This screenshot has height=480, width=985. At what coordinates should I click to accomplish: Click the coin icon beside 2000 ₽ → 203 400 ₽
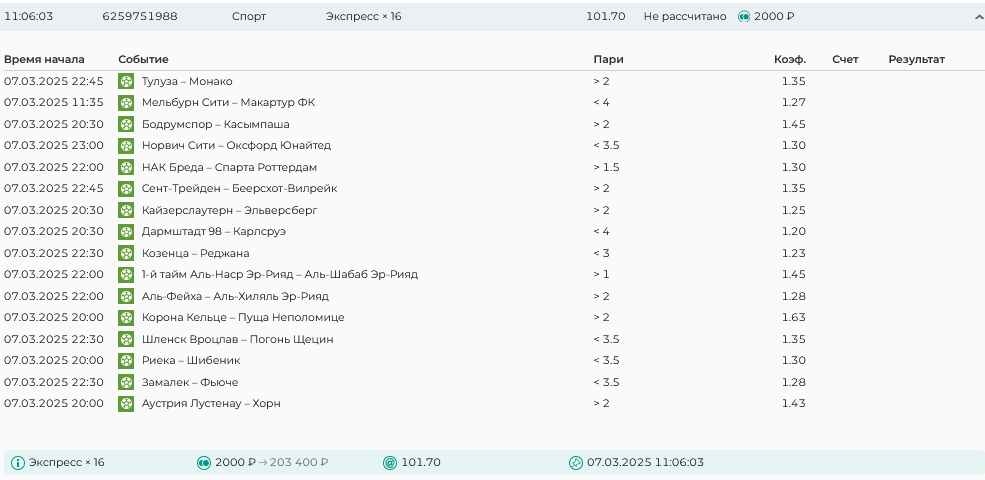coord(204,463)
